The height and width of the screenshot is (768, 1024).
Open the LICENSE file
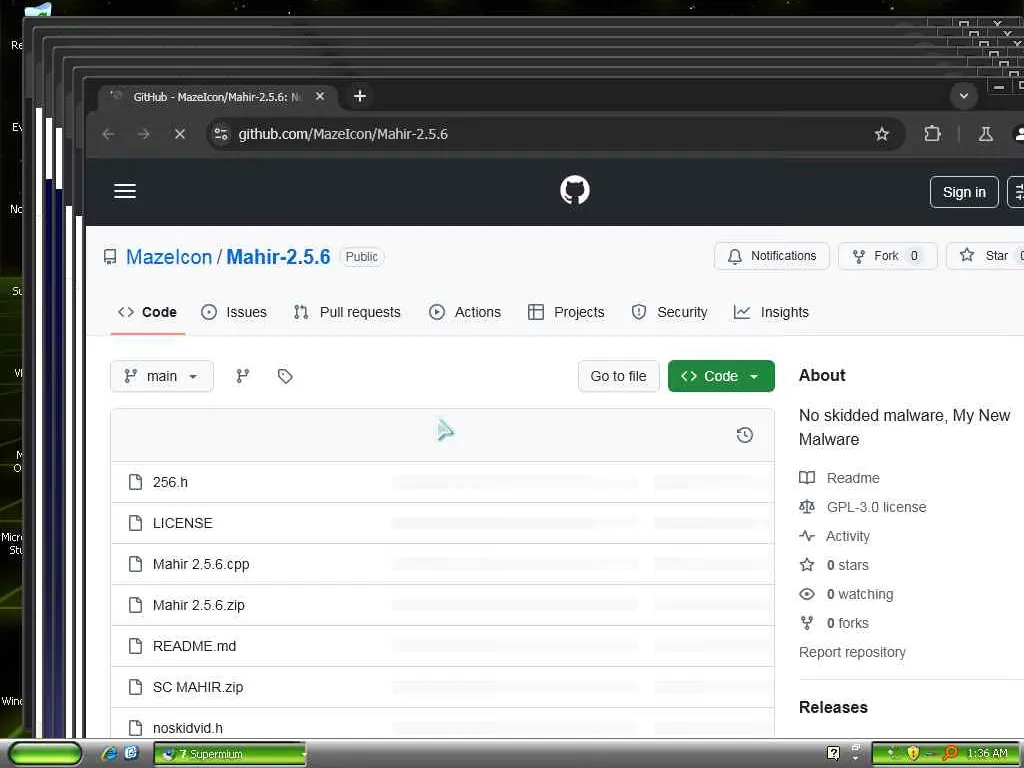pos(182,523)
